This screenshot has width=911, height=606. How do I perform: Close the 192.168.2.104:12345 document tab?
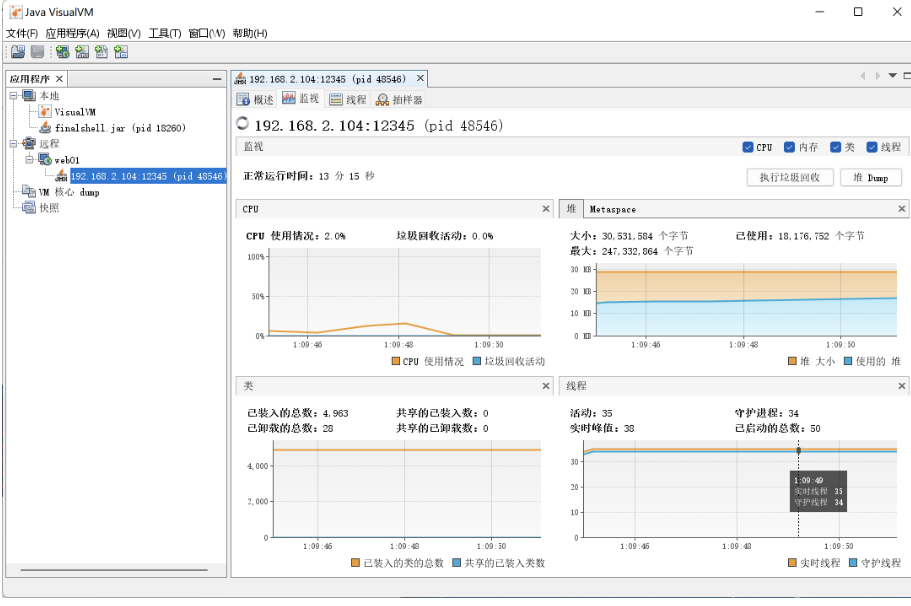click(x=420, y=78)
